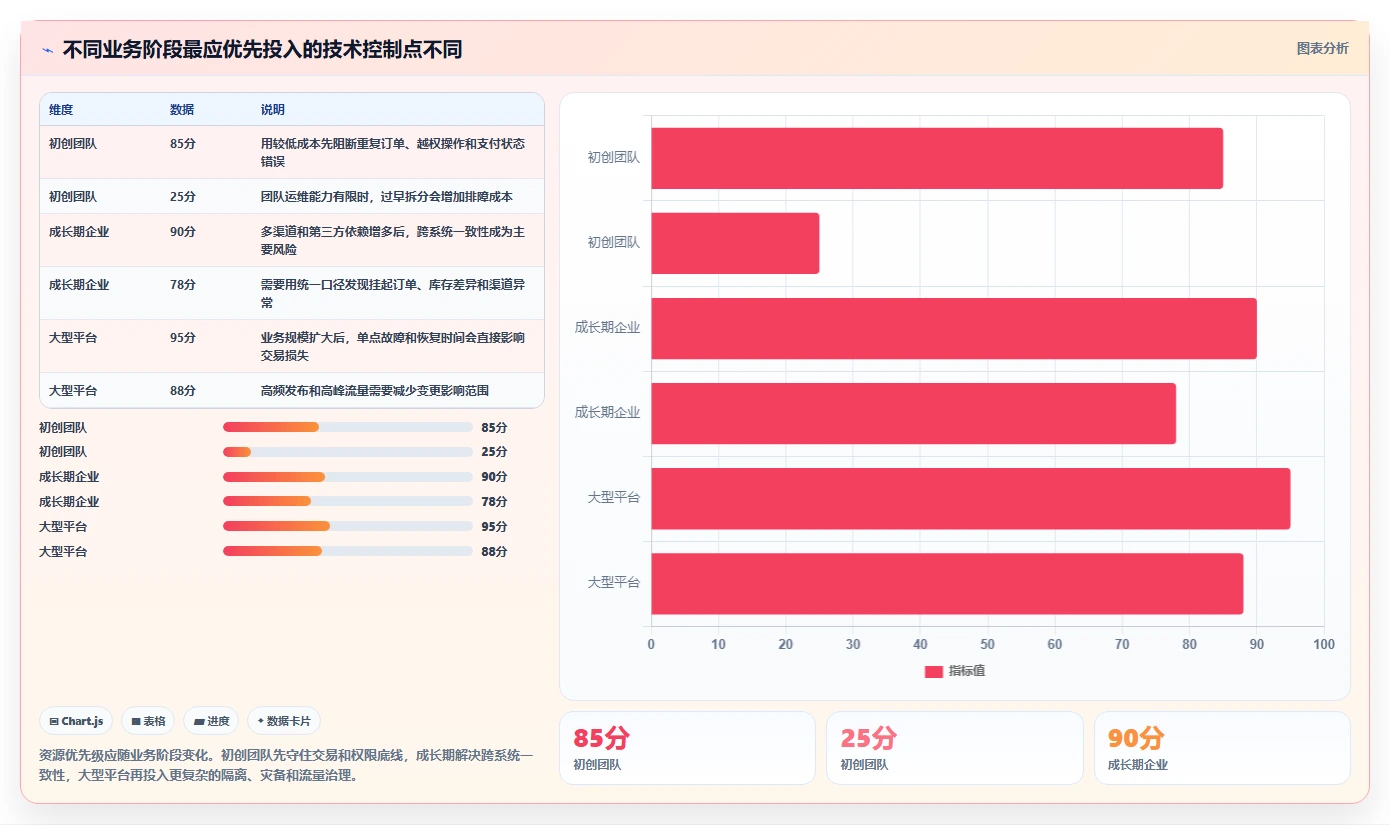This screenshot has width=1390, height=825.
Task: Click the chart bar with value 78
Action: point(913,413)
